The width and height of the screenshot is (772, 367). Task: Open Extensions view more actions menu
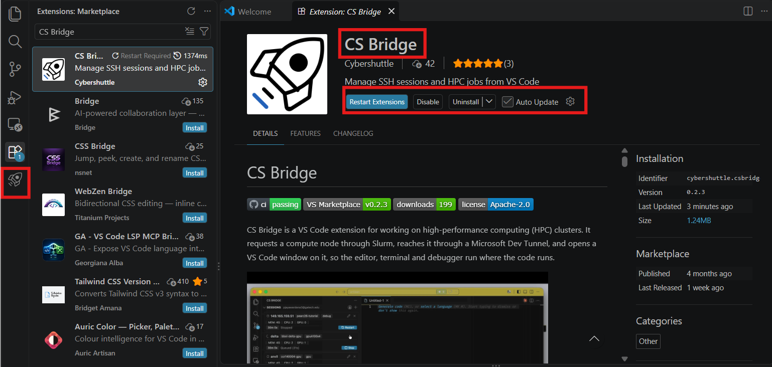pos(208,11)
